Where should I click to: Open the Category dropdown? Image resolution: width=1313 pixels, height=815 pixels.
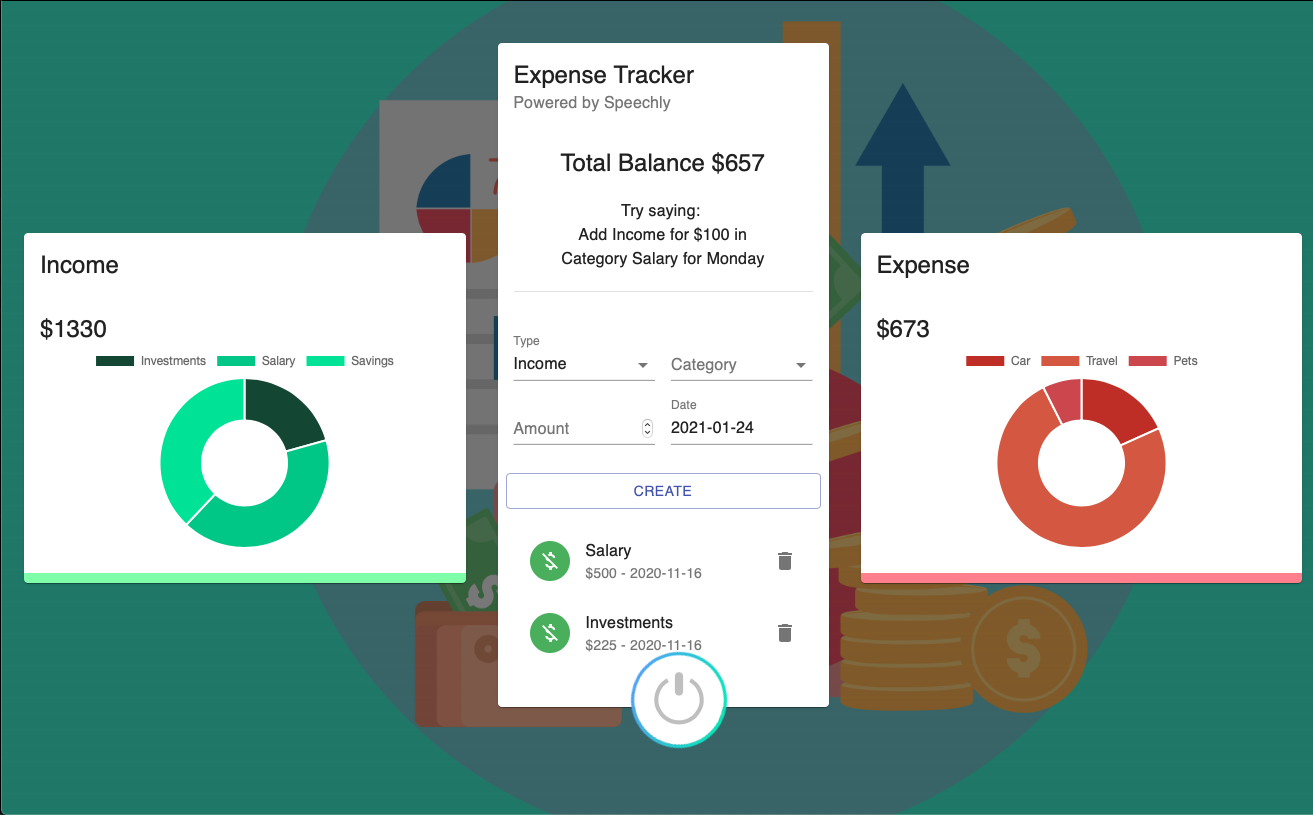(741, 365)
